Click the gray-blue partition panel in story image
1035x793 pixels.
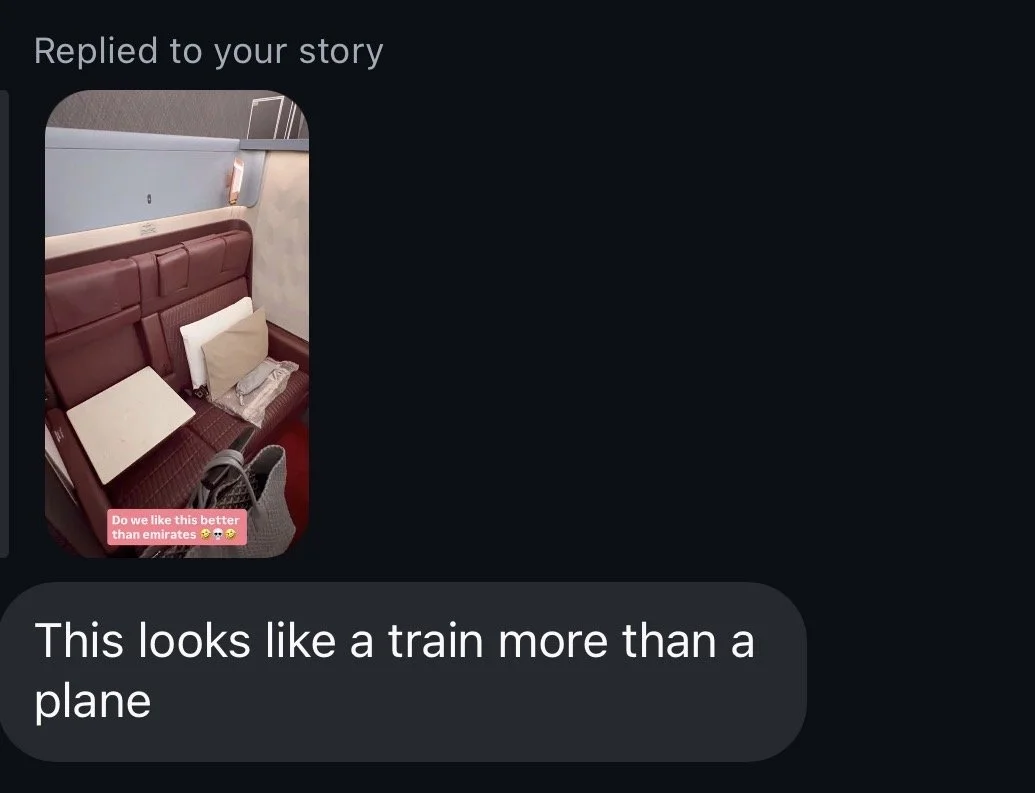[x=142, y=182]
